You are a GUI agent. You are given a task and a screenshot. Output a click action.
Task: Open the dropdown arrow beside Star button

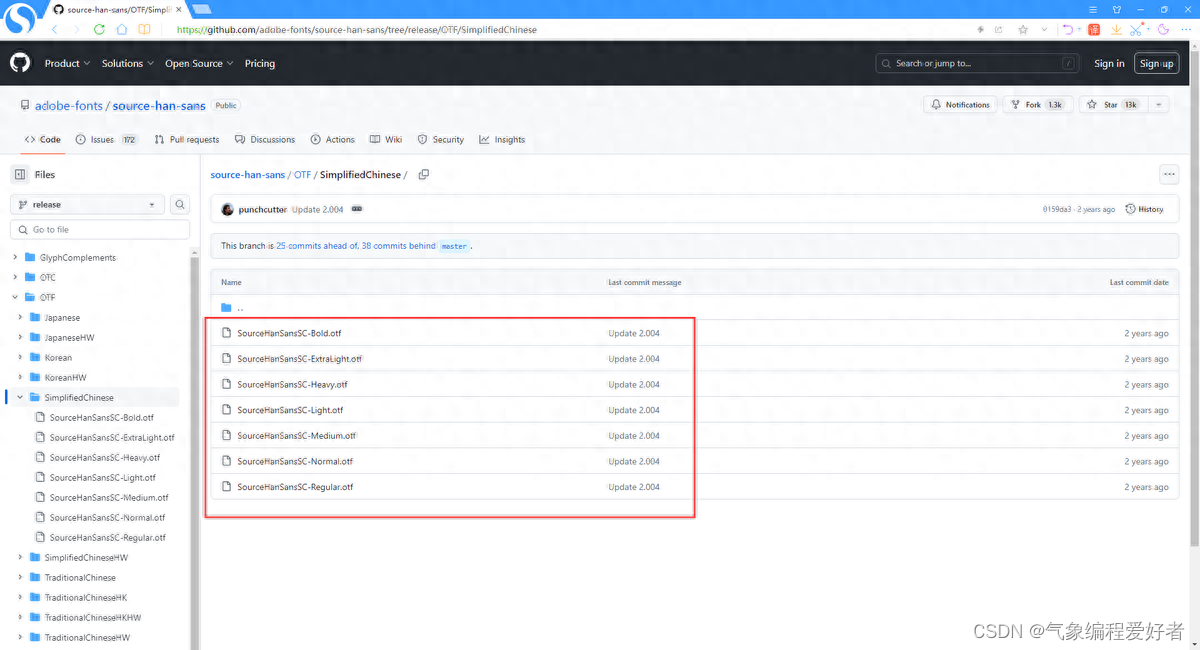tap(1159, 105)
